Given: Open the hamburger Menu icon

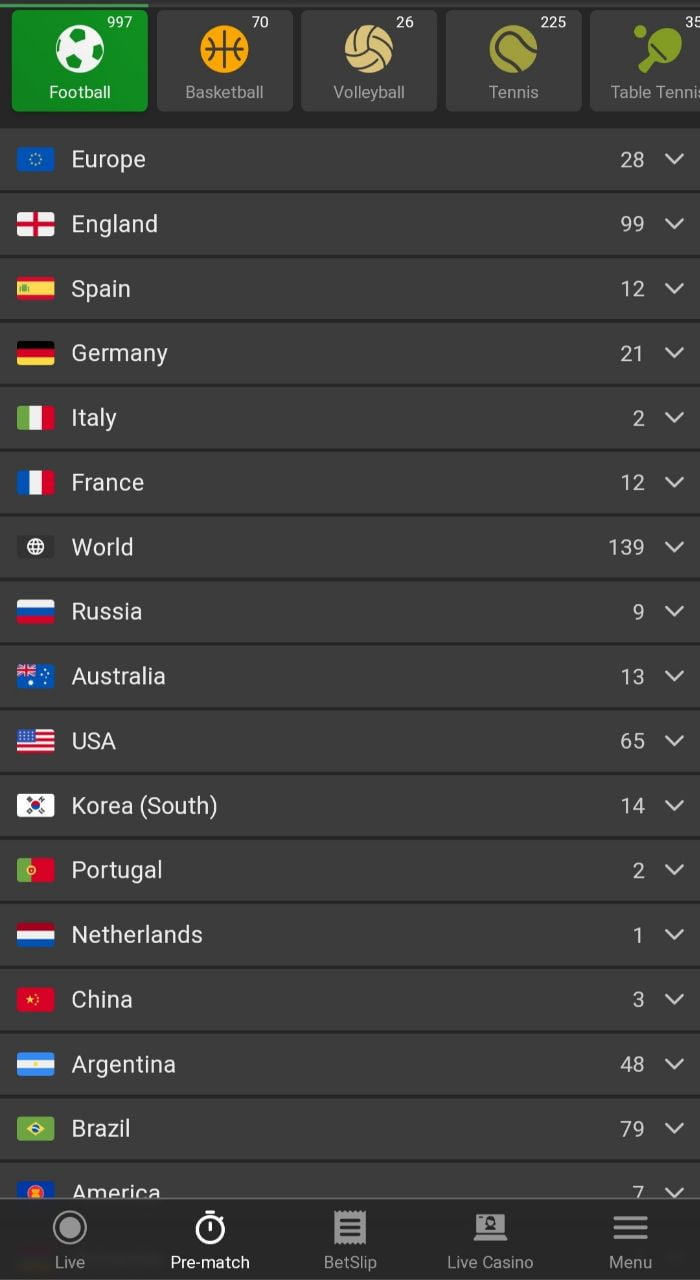Looking at the screenshot, I should pos(630,1227).
